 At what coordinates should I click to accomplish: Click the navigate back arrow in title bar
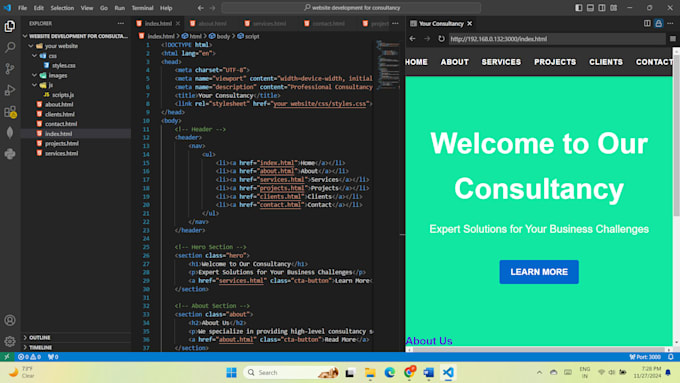pyautogui.click(x=200, y=8)
